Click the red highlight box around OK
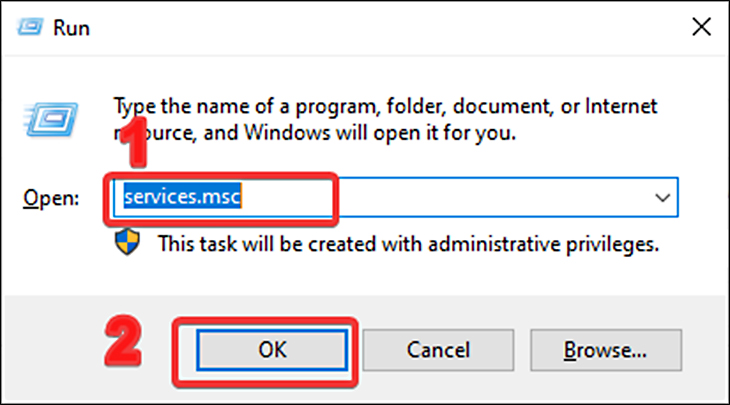The height and width of the screenshot is (405, 730). [265, 353]
